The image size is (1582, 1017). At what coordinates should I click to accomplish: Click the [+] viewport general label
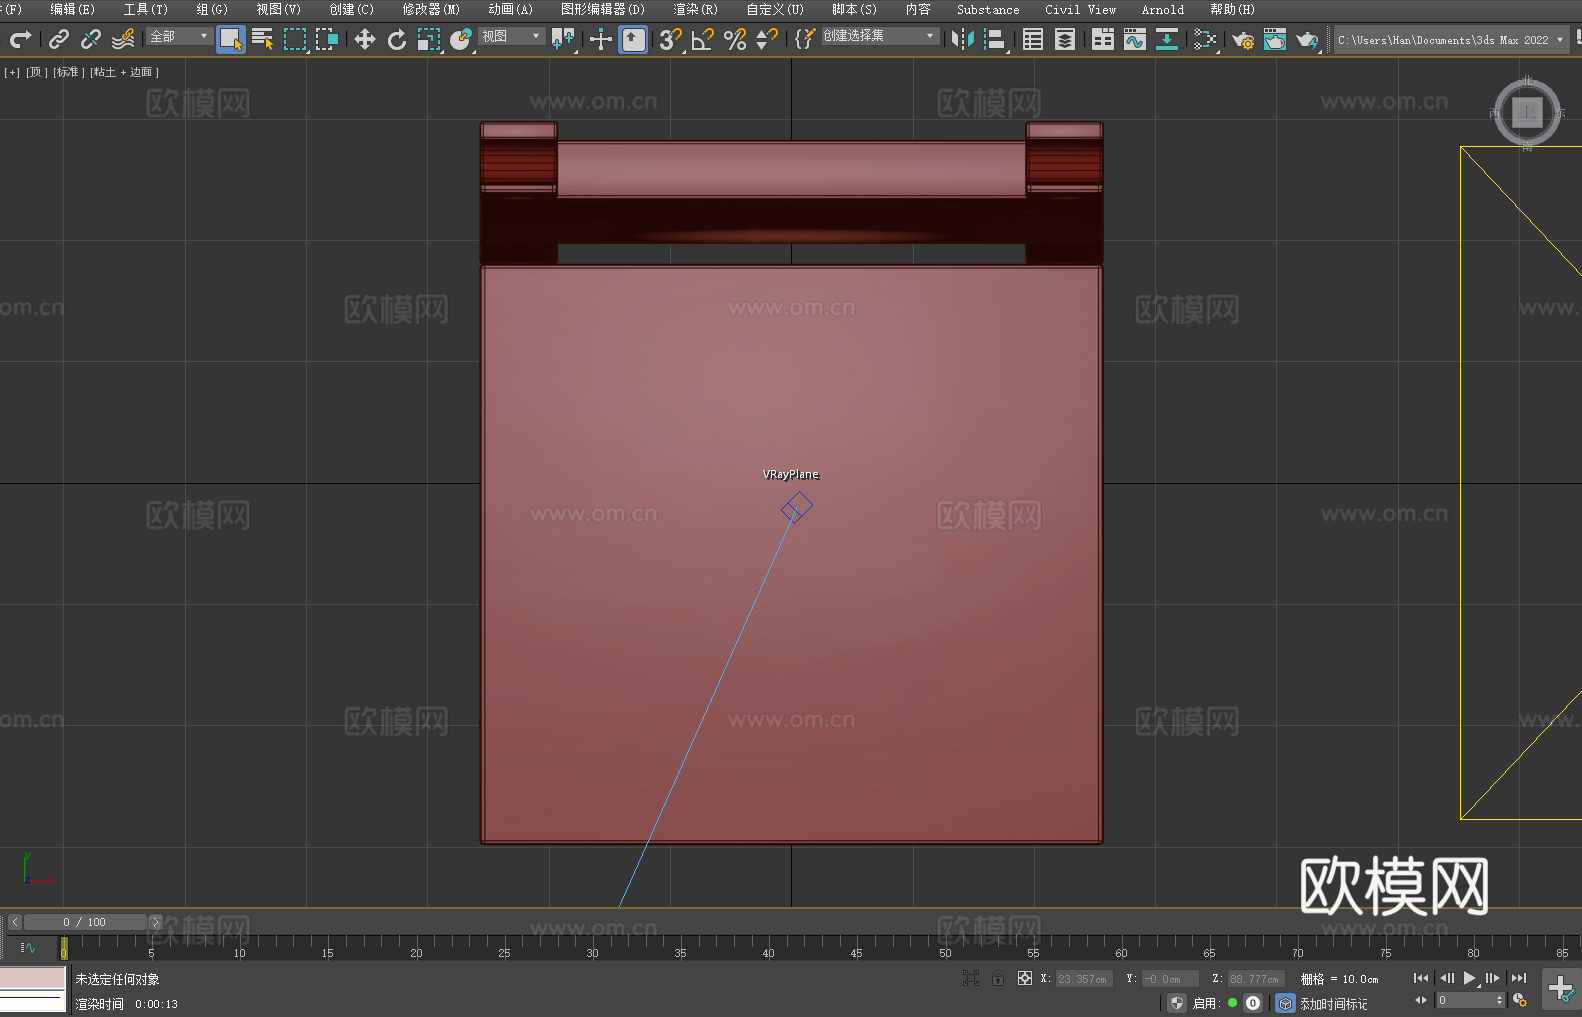coord(12,72)
